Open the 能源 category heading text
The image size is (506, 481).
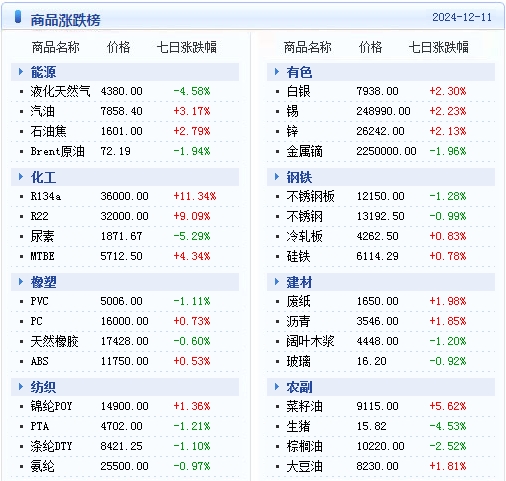tap(43, 72)
